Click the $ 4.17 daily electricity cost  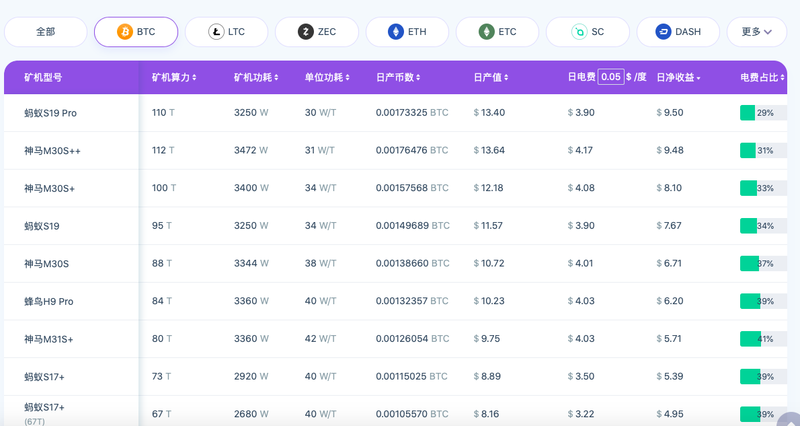580,151
